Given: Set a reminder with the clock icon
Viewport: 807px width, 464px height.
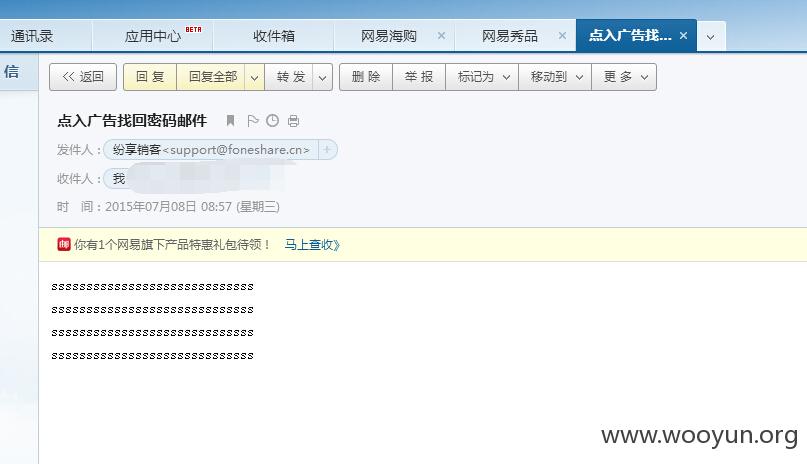Looking at the screenshot, I should coord(272,120).
